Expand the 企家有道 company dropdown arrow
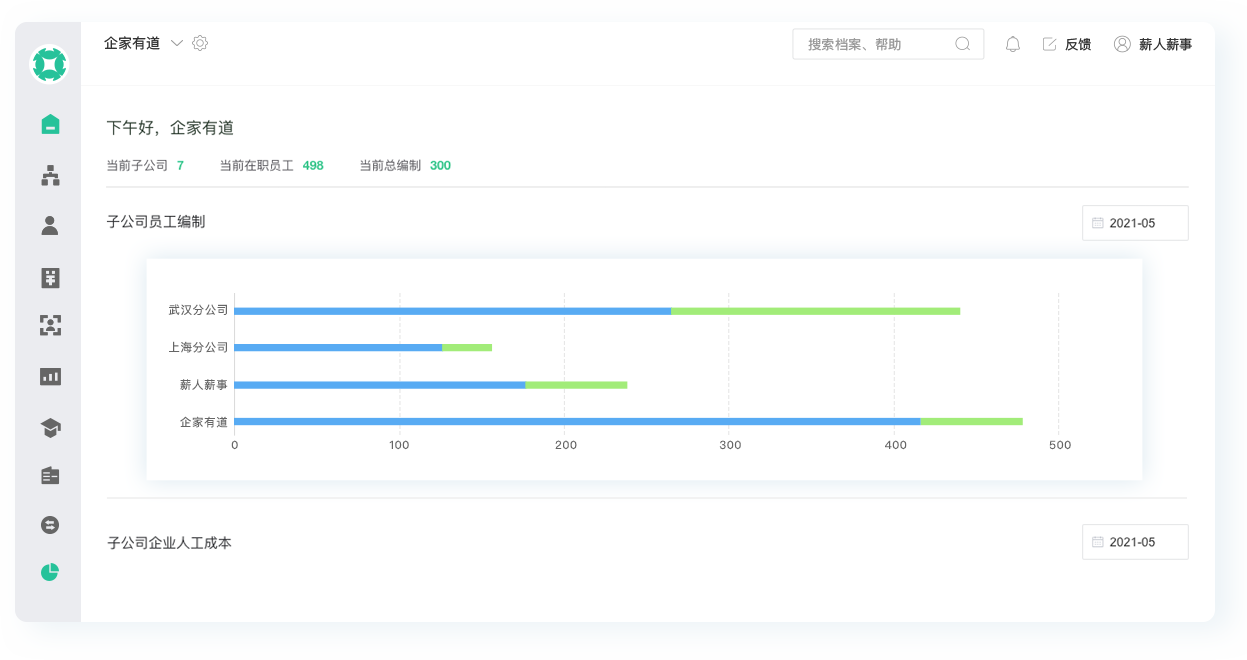 pos(177,43)
